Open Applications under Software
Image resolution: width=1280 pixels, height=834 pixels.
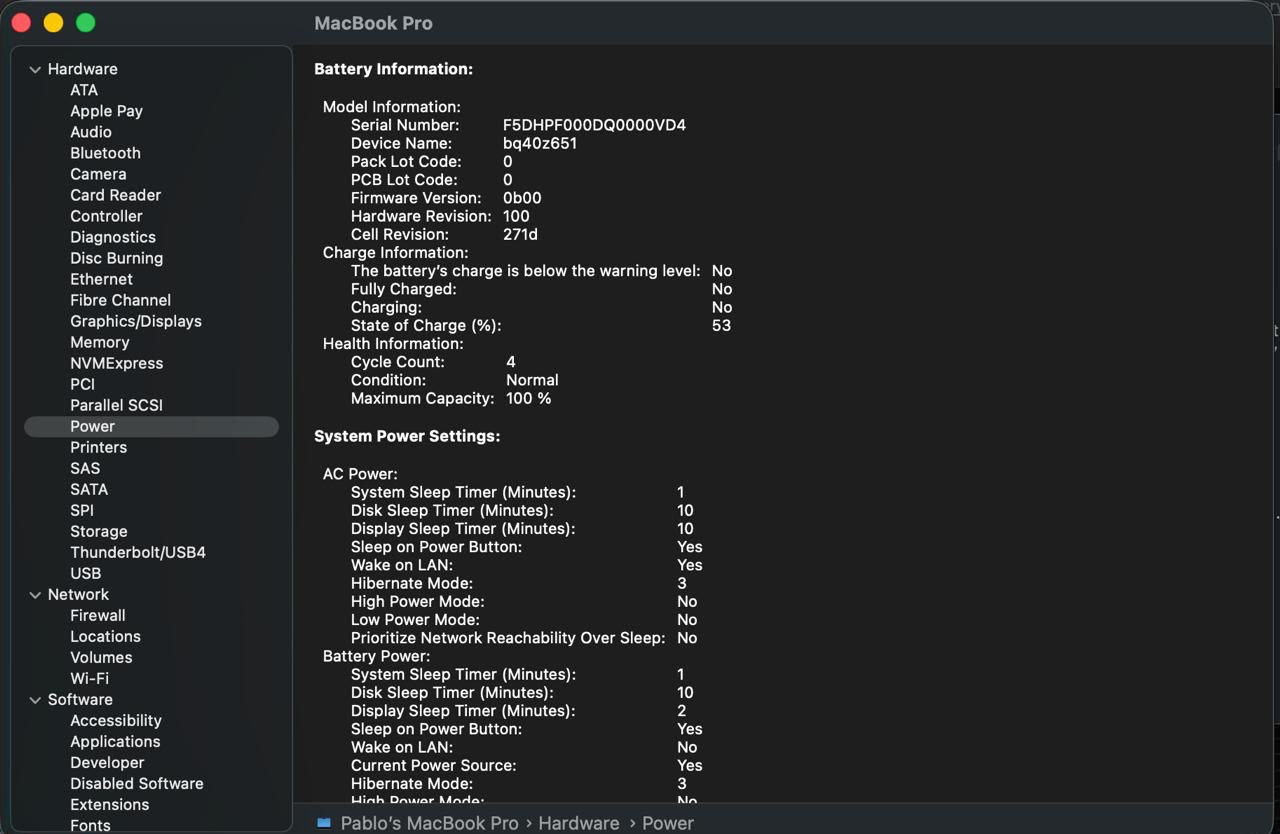115,741
